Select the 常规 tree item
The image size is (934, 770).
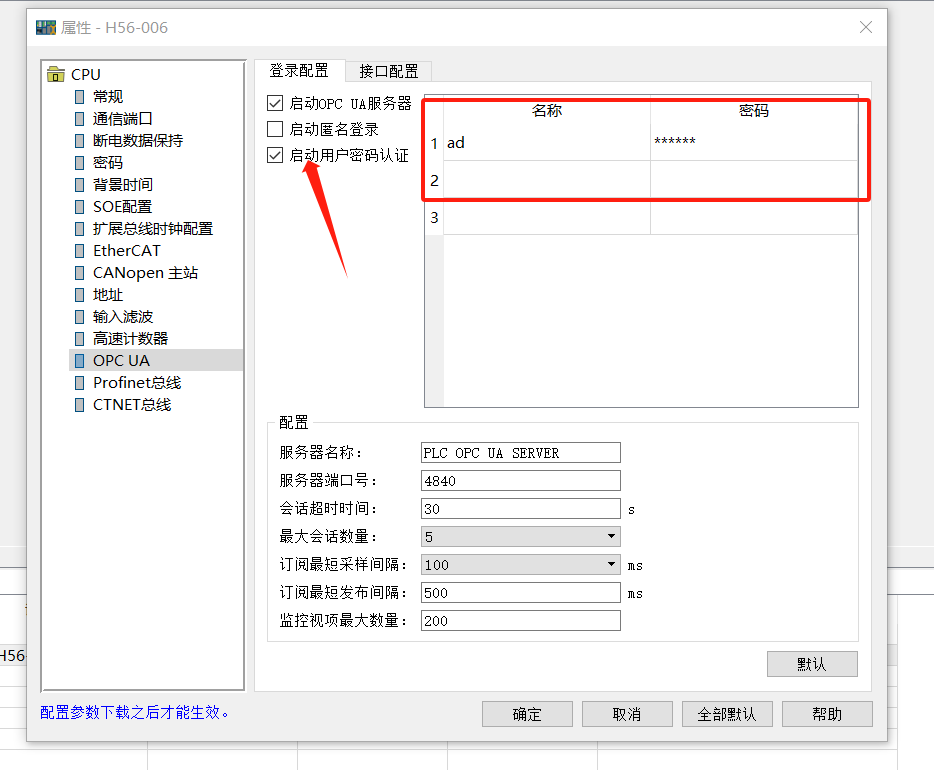pos(108,96)
